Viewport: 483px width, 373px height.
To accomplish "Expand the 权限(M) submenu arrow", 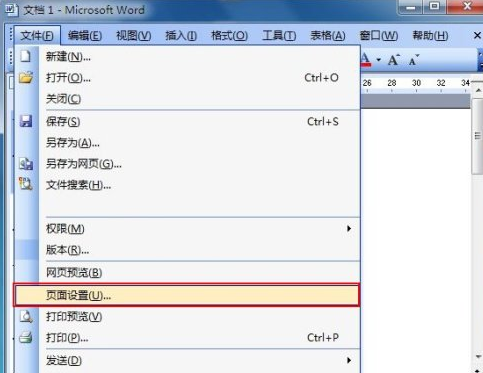I will click(x=349, y=229).
